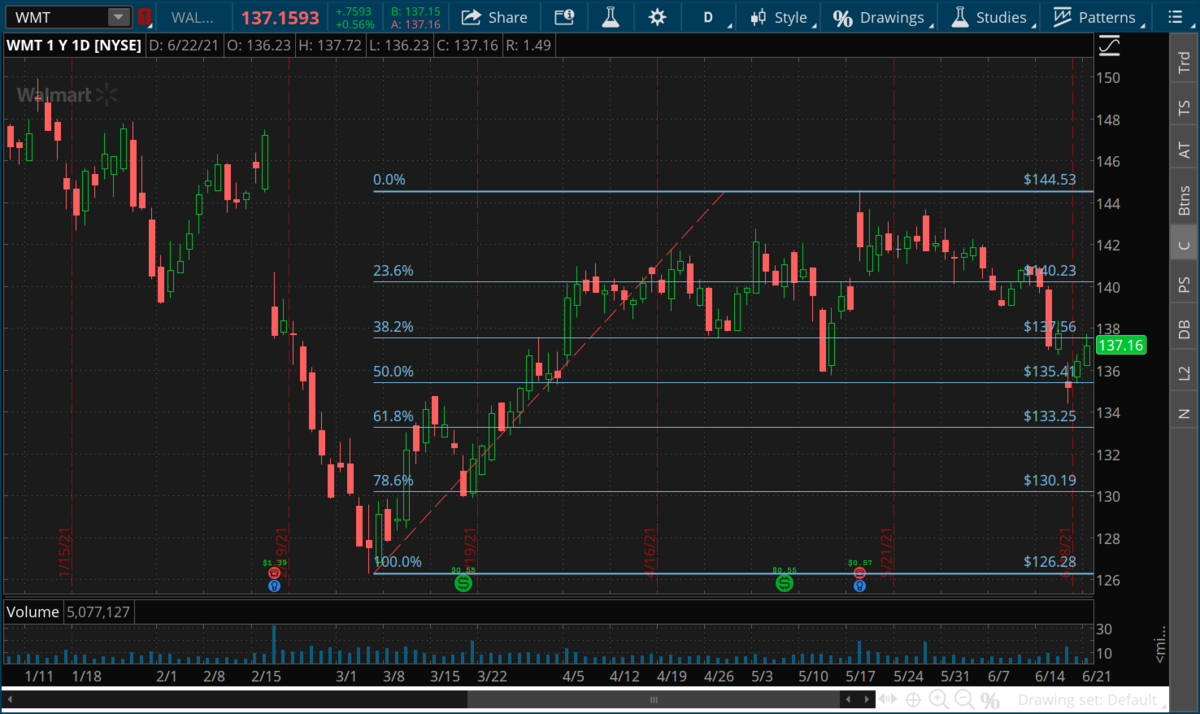The width and height of the screenshot is (1200, 714).
Task: Open the Studies menu
Action: coord(989,17)
